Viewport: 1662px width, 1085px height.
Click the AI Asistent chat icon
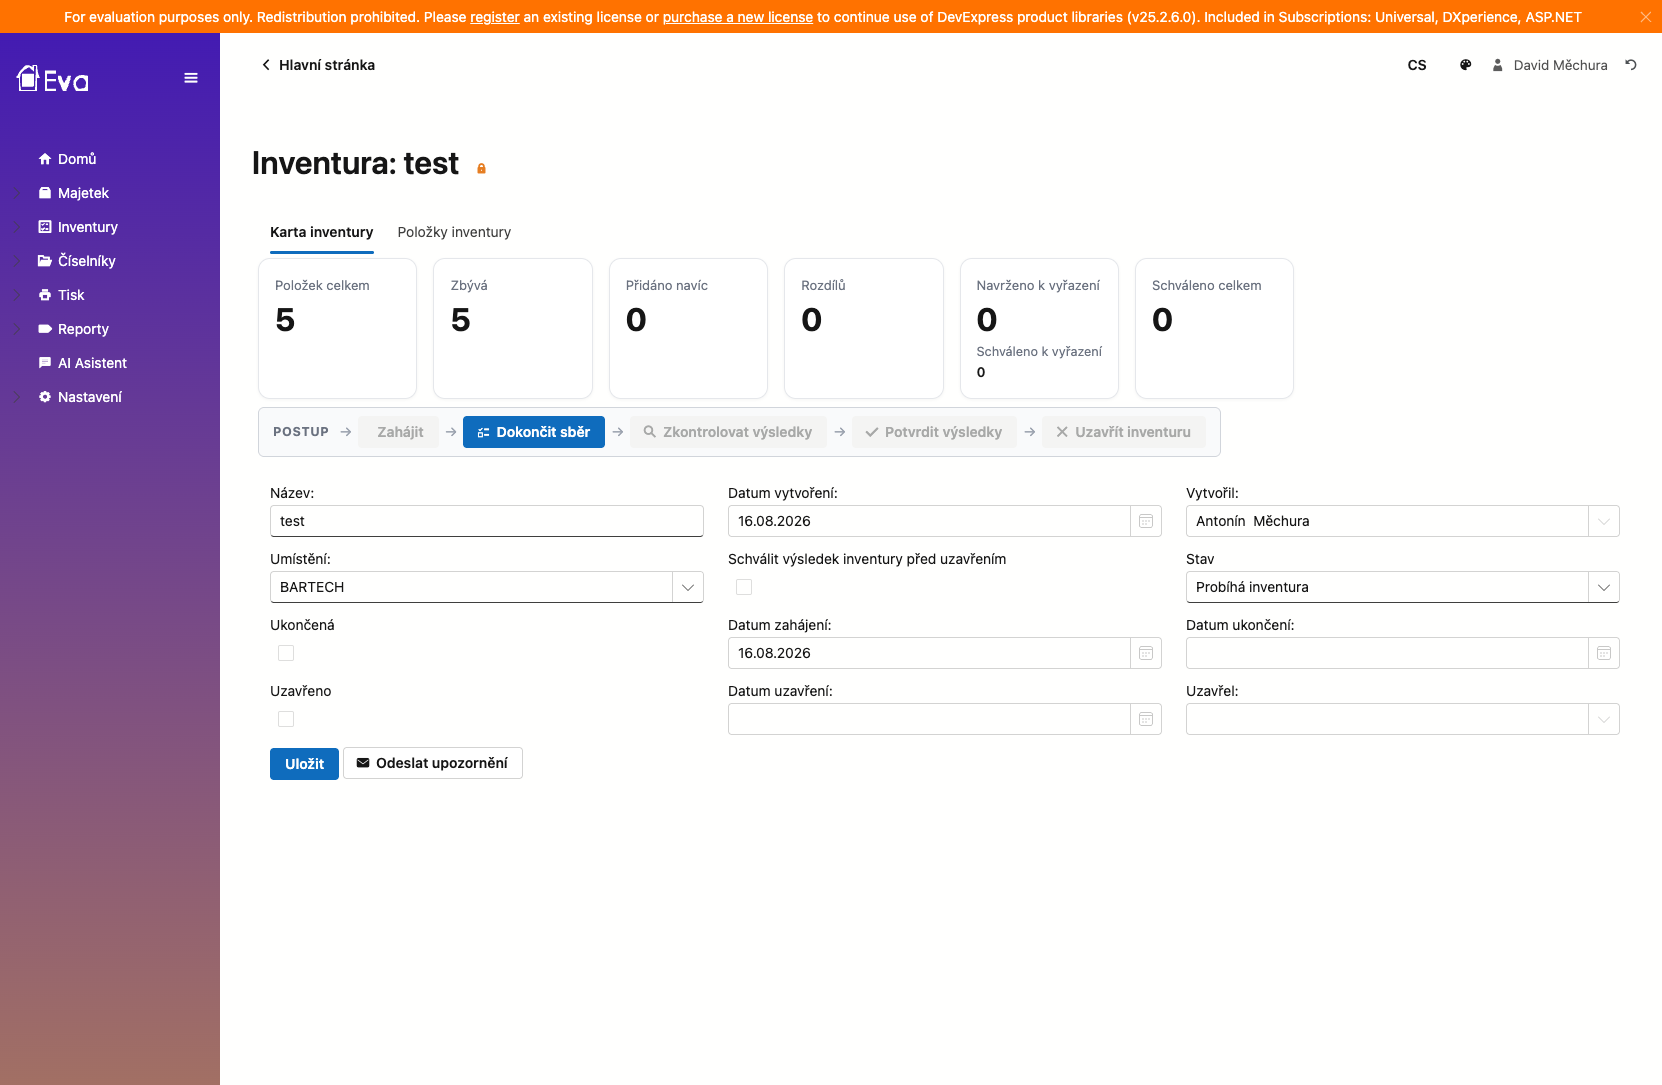click(45, 363)
